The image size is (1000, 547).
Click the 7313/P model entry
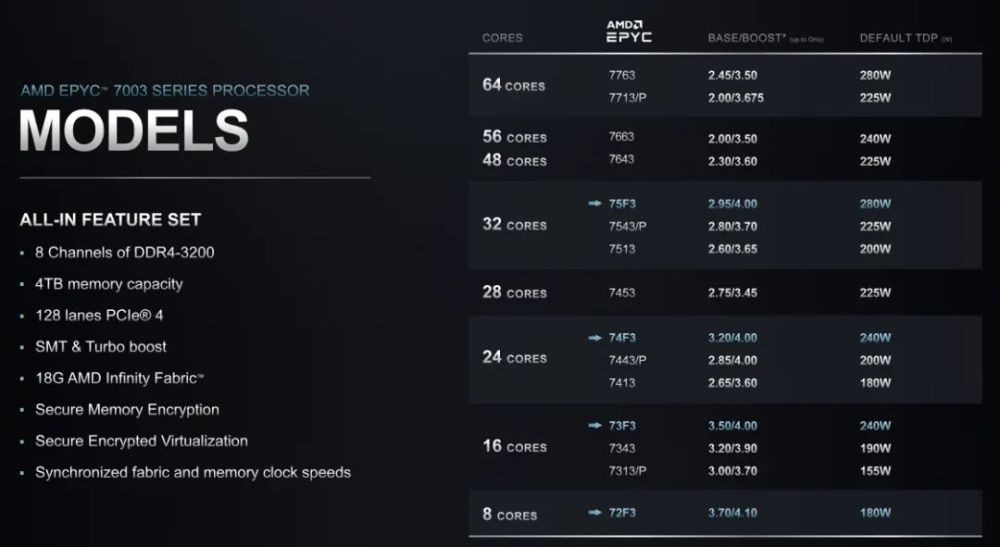[x=628, y=471]
